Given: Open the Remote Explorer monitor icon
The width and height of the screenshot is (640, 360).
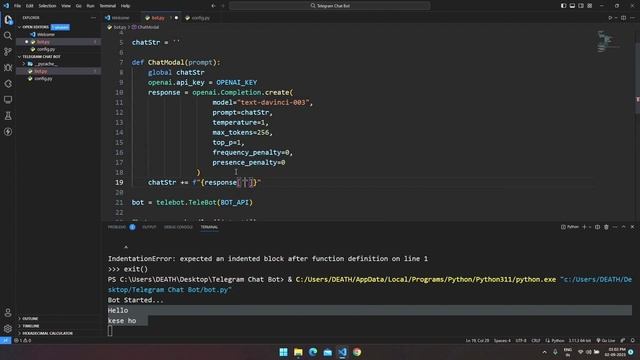Looking at the screenshot, I should click(x=8, y=100).
